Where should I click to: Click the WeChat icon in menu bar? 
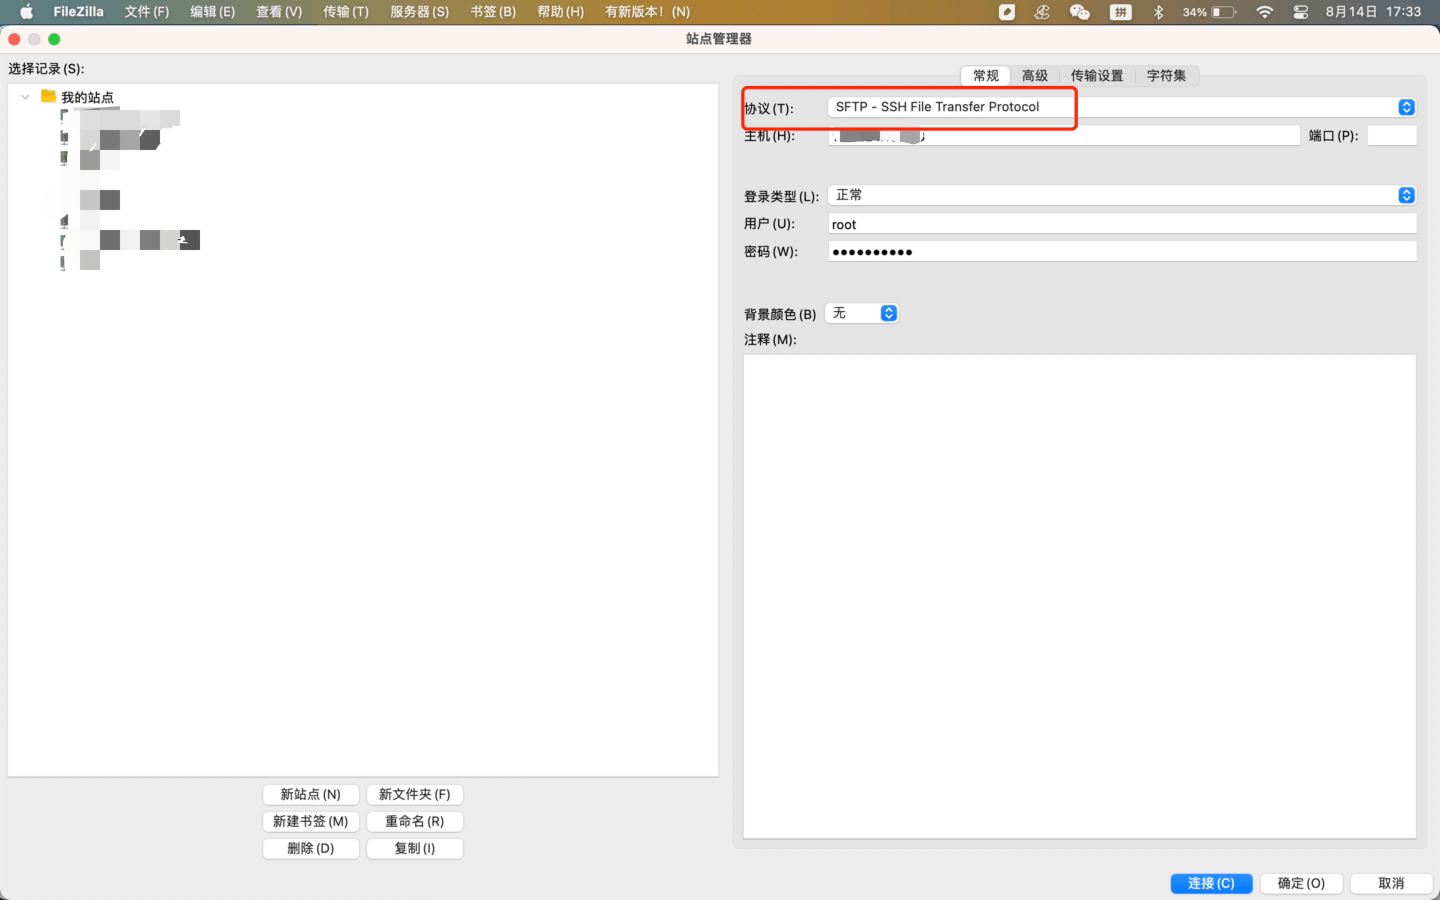pyautogui.click(x=1079, y=12)
